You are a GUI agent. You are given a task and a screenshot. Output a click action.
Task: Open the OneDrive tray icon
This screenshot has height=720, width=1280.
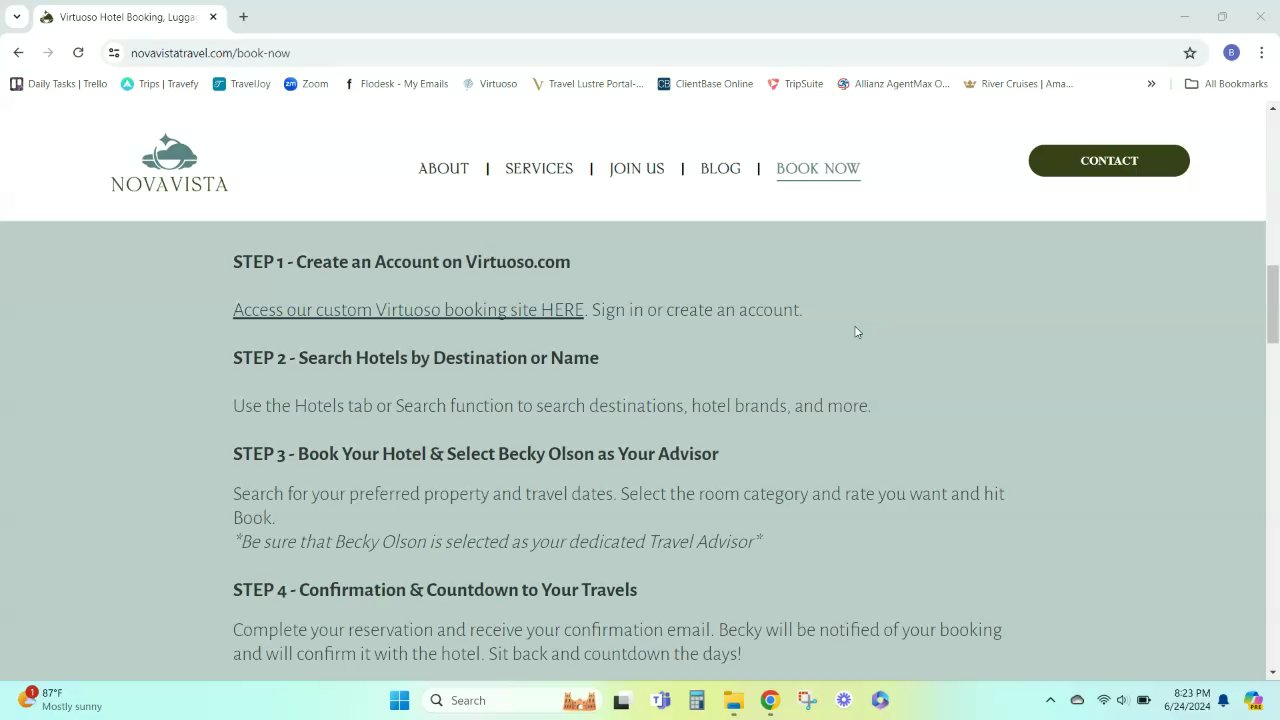tap(1077, 700)
